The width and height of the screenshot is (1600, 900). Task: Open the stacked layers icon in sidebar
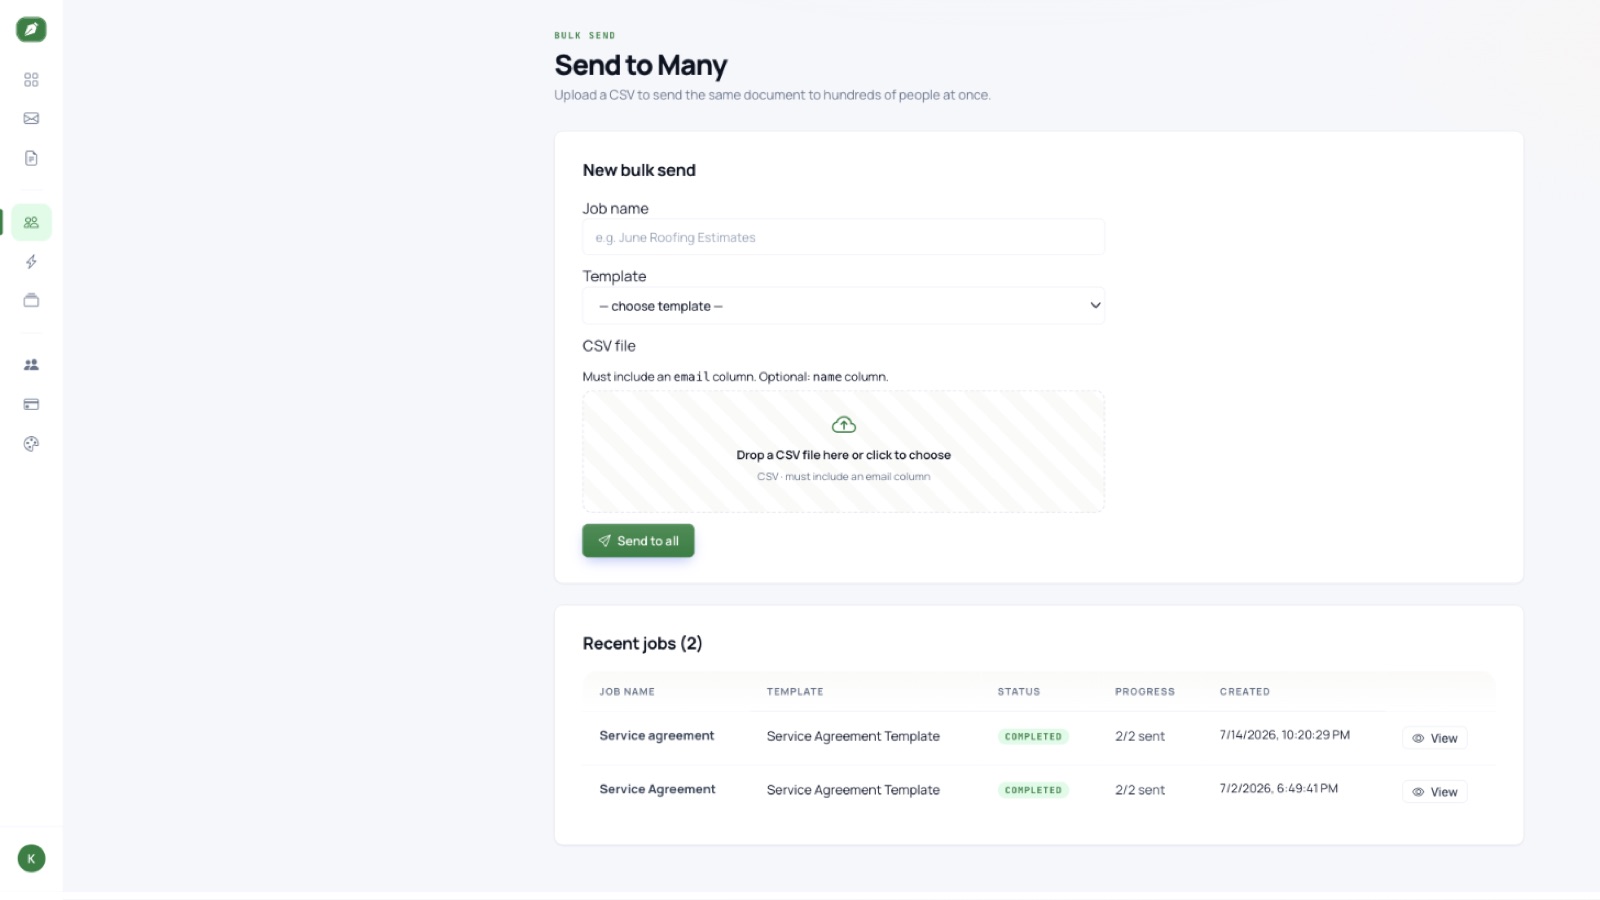coord(31,300)
